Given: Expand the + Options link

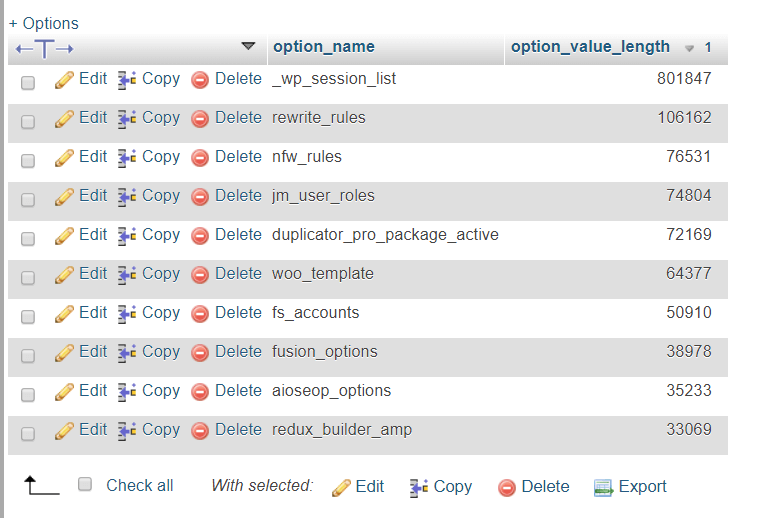Looking at the screenshot, I should [44, 23].
